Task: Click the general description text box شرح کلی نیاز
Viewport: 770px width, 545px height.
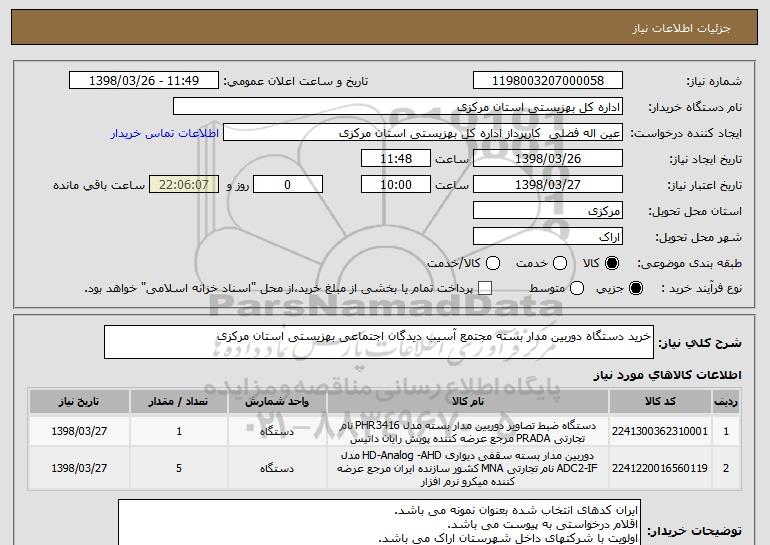Action: (x=379, y=342)
